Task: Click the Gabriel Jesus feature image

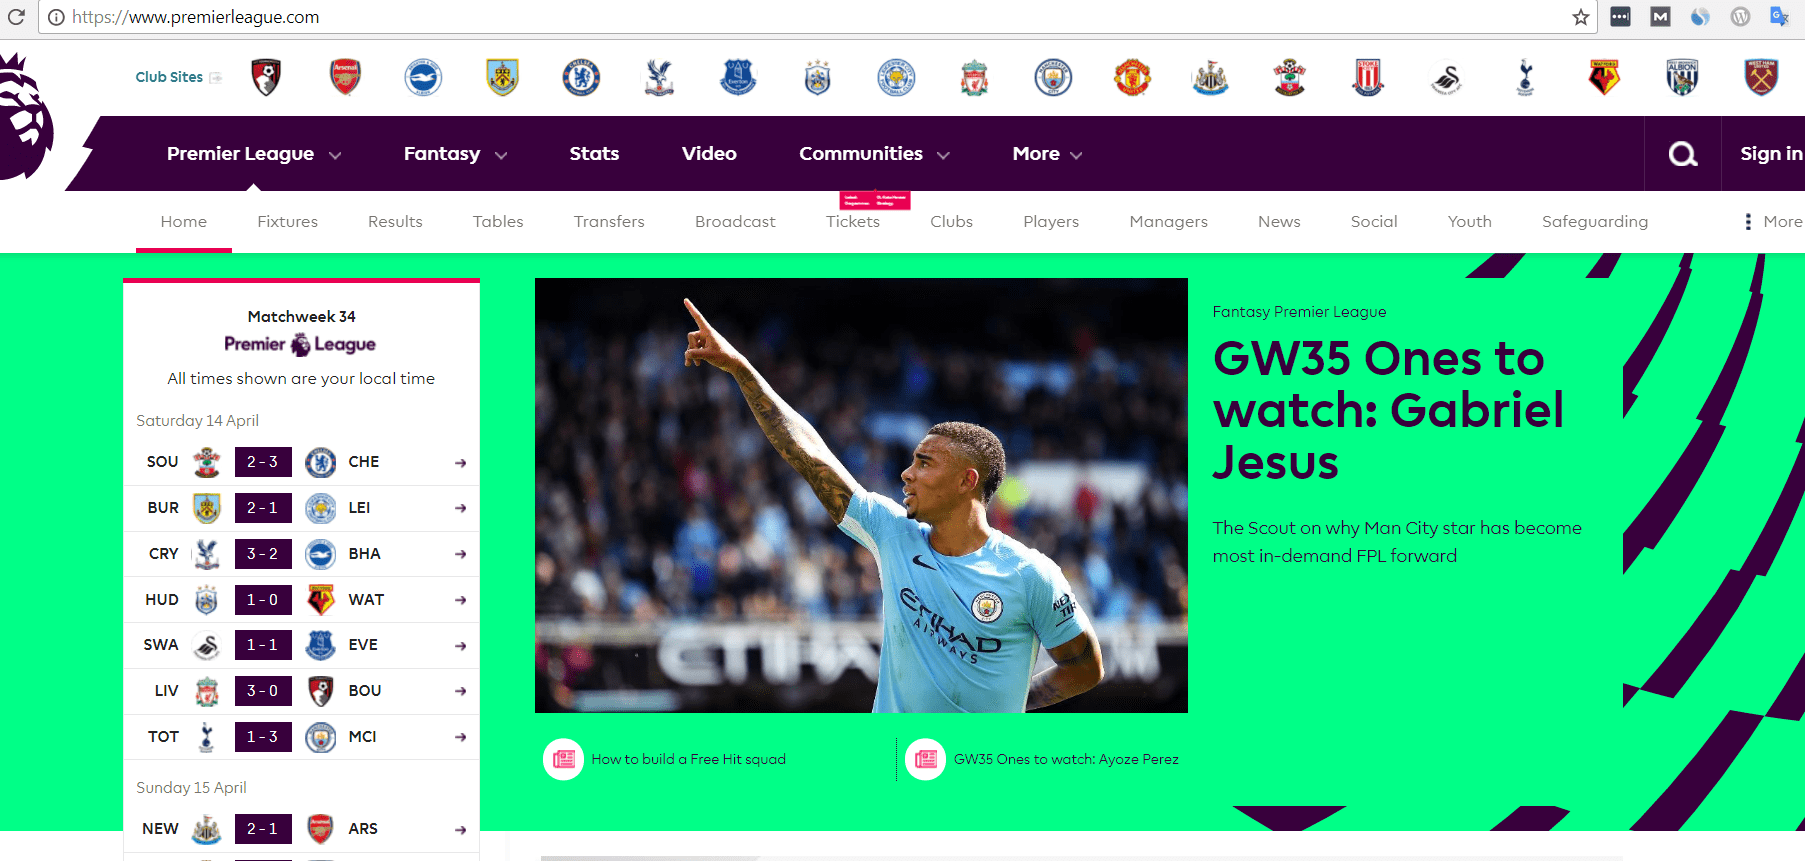Action: click(861, 495)
